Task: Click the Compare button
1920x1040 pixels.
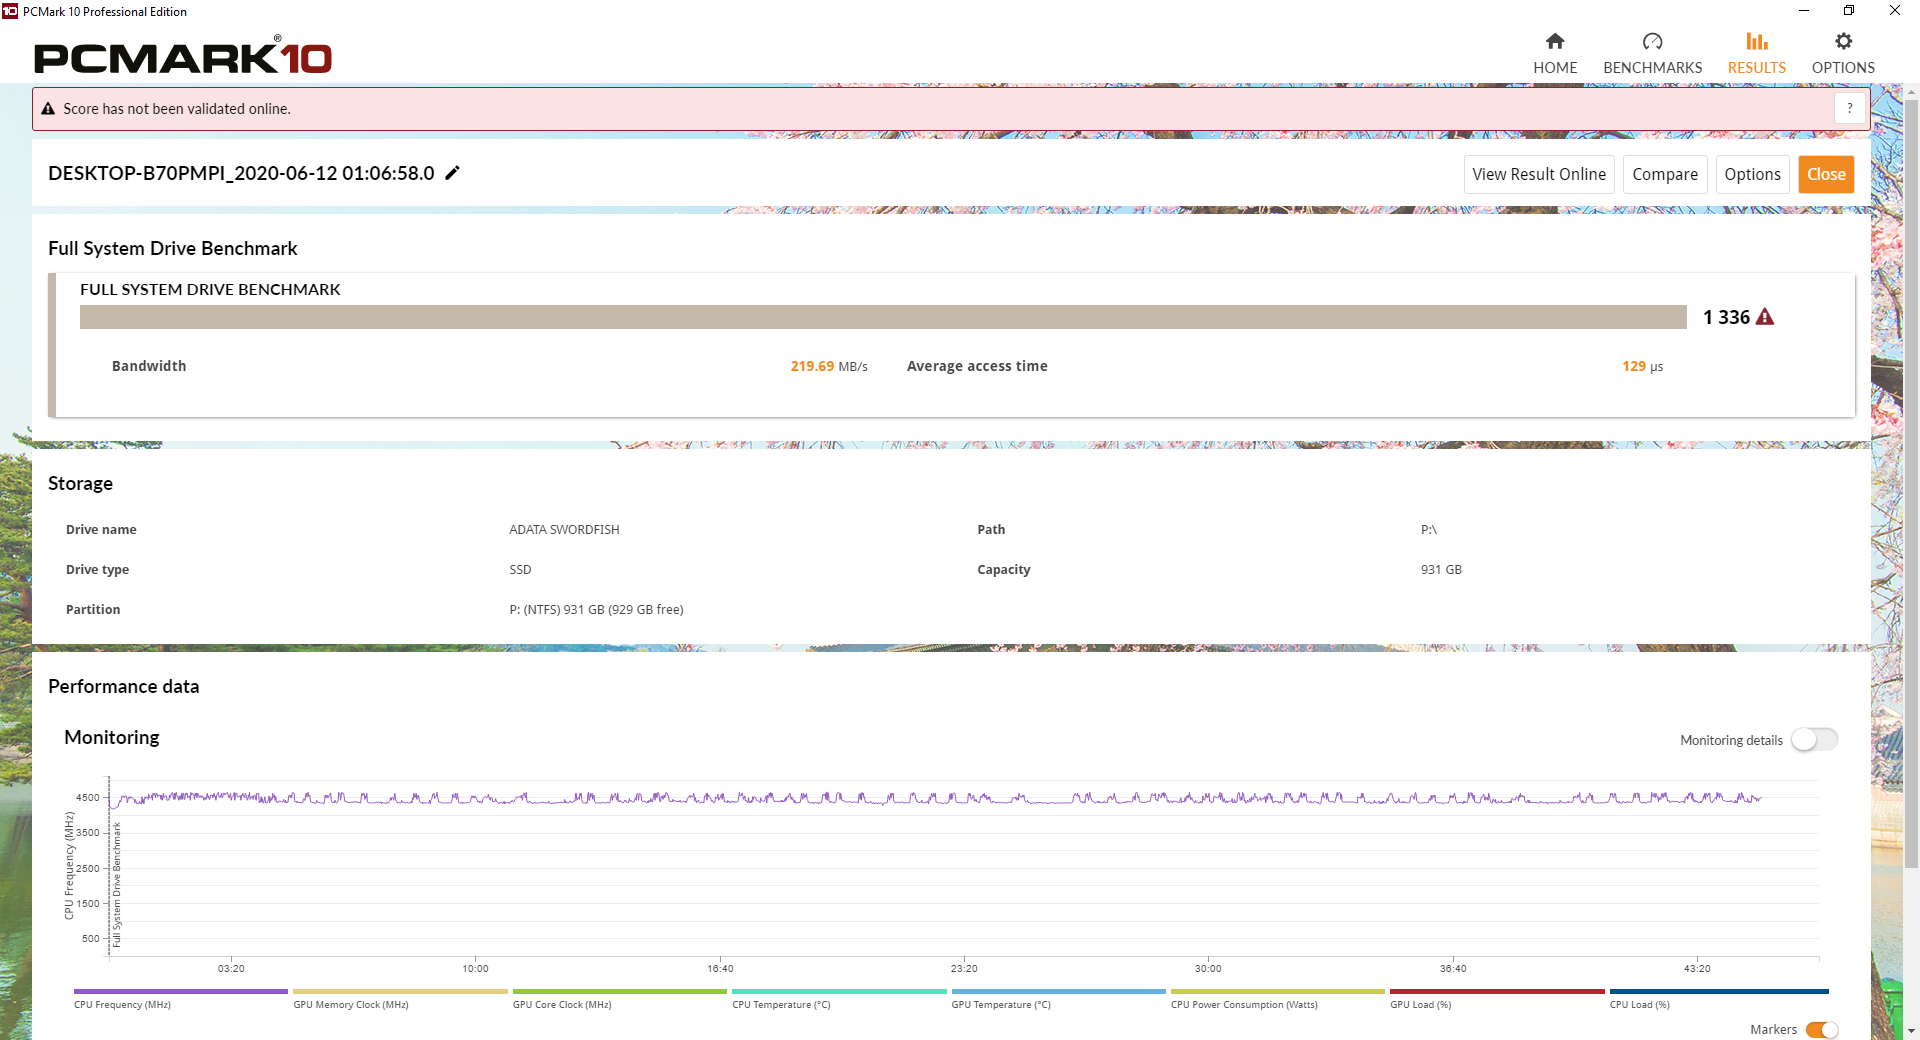Action: (x=1665, y=174)
